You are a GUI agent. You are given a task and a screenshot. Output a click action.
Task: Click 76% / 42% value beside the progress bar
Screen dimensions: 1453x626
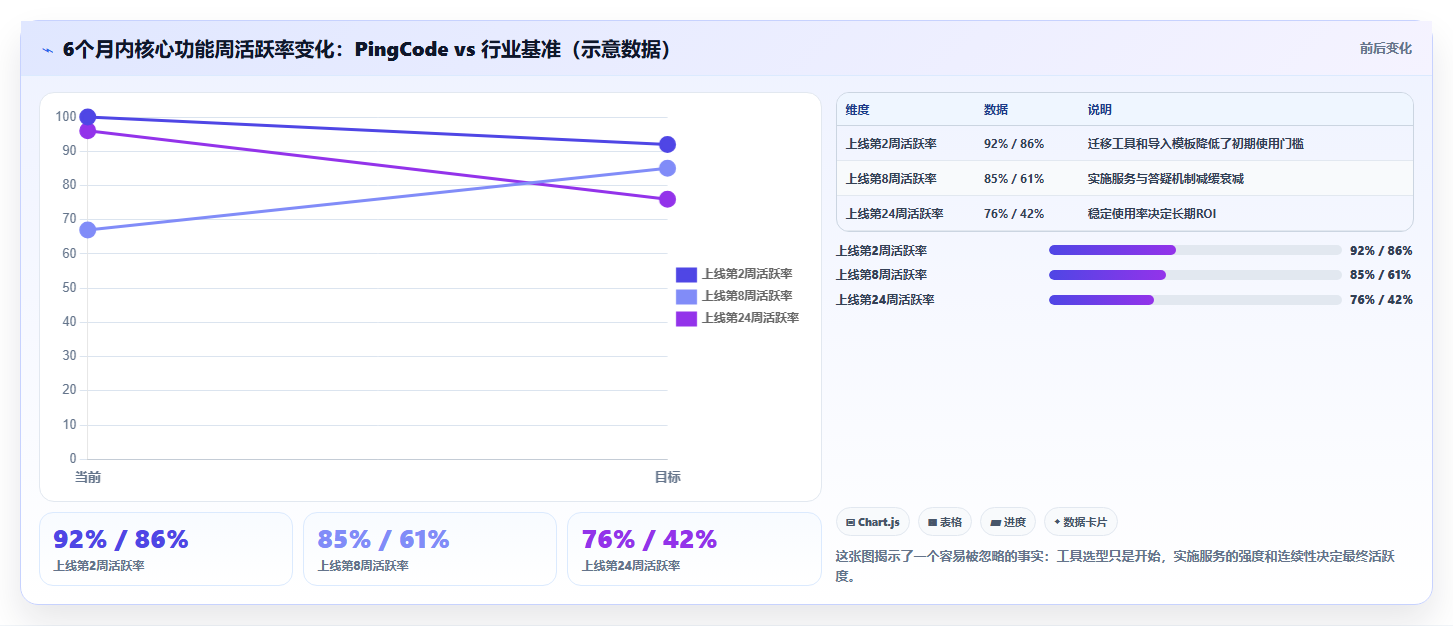[1381, 300]
